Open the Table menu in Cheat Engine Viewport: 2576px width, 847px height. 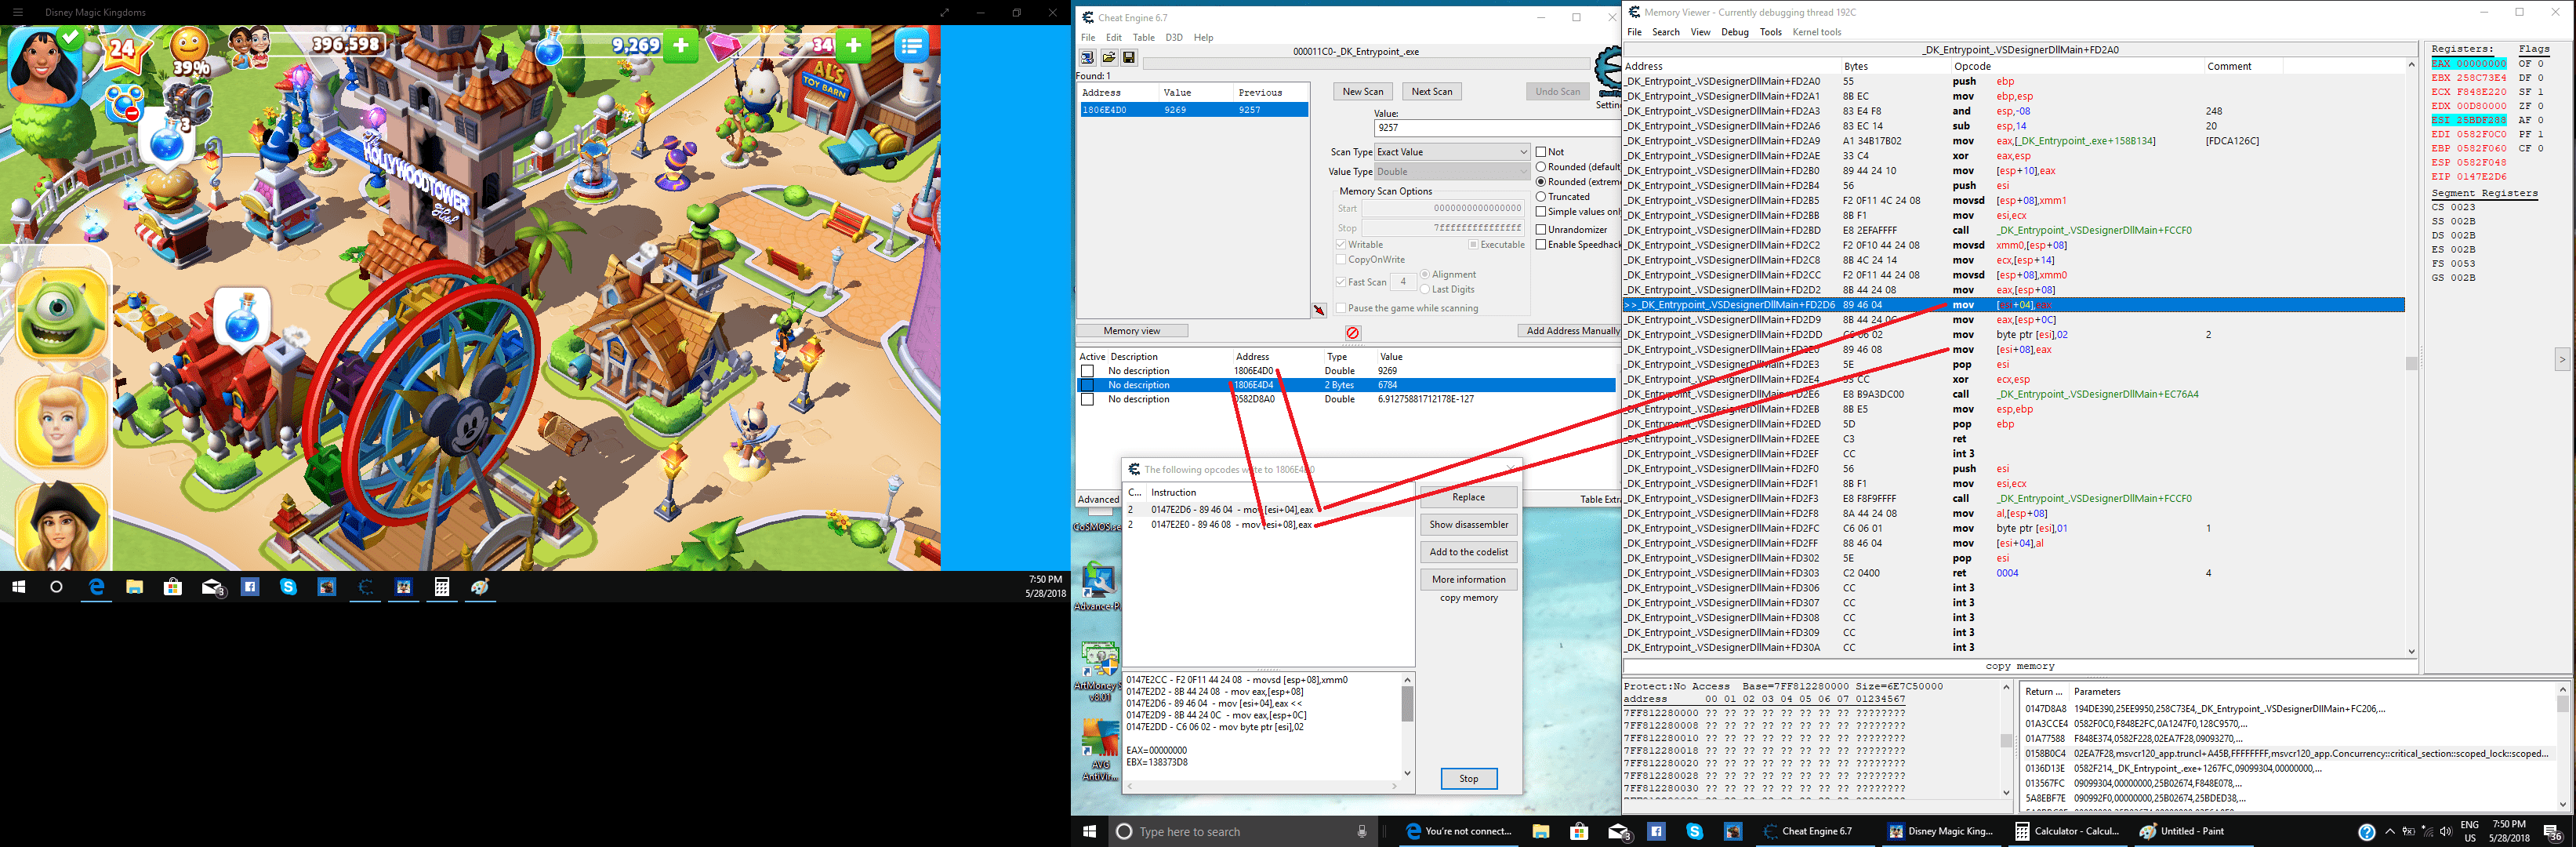1143,38
